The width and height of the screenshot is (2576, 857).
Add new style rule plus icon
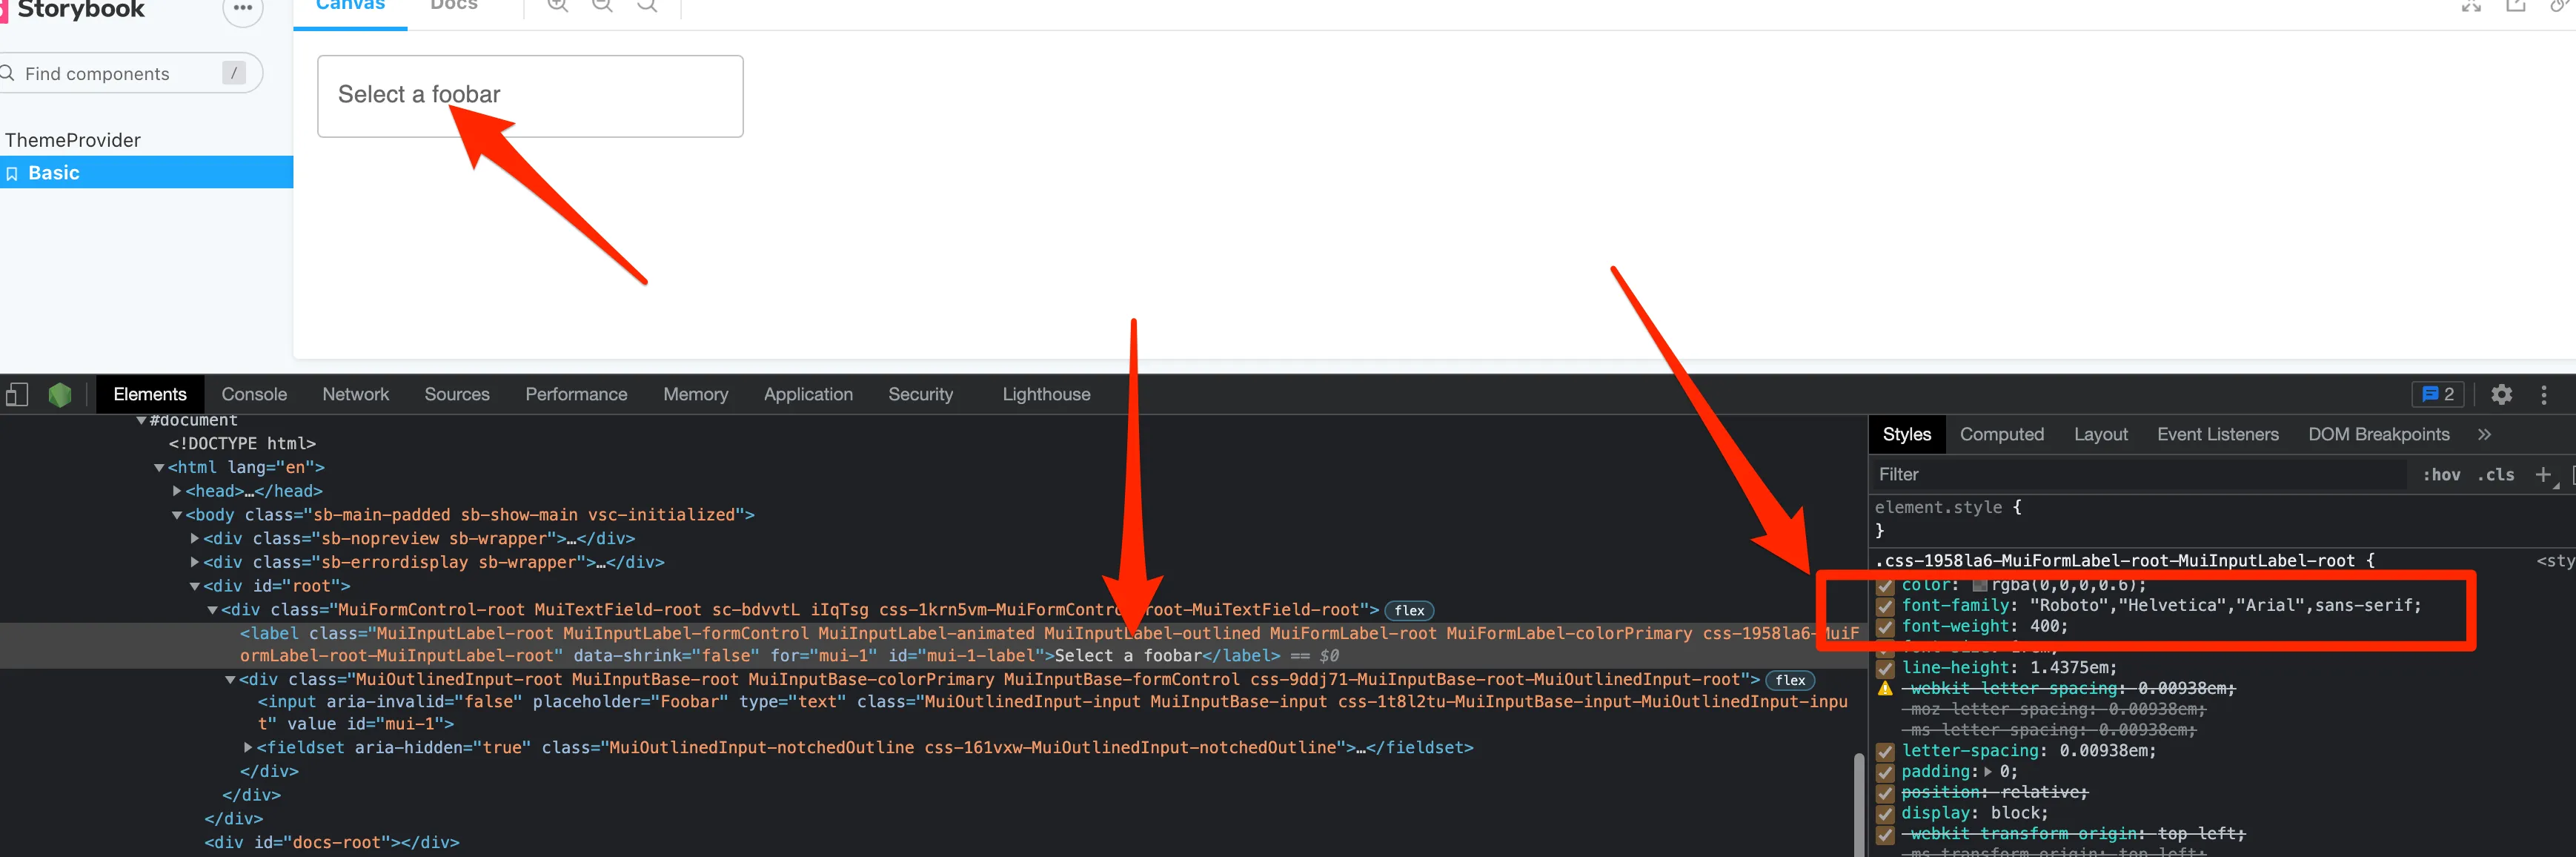click(2543, 474)
